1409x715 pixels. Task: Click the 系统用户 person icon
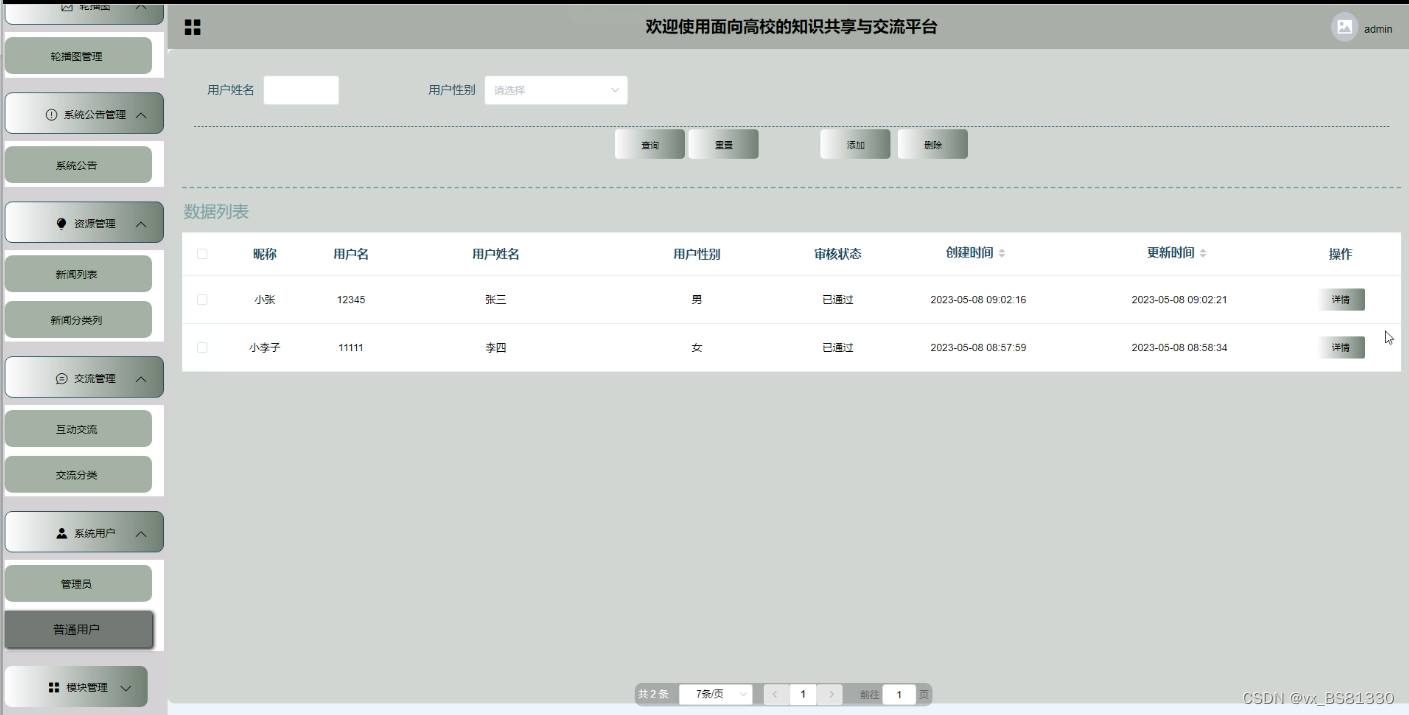click(62, 534)
